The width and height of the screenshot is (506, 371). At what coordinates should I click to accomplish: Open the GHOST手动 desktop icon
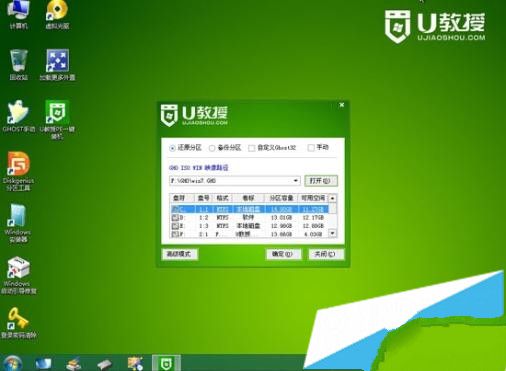(18, 116)
